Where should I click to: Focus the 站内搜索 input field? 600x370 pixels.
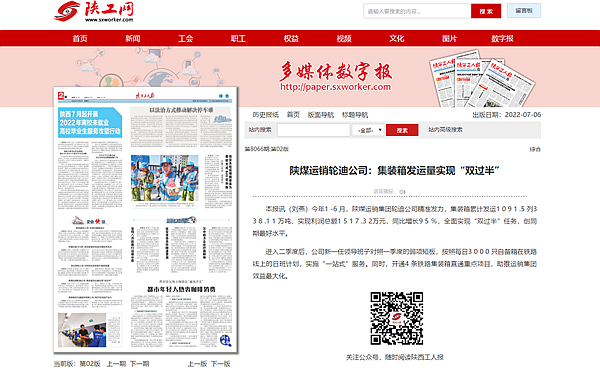[x=313, y=130]
